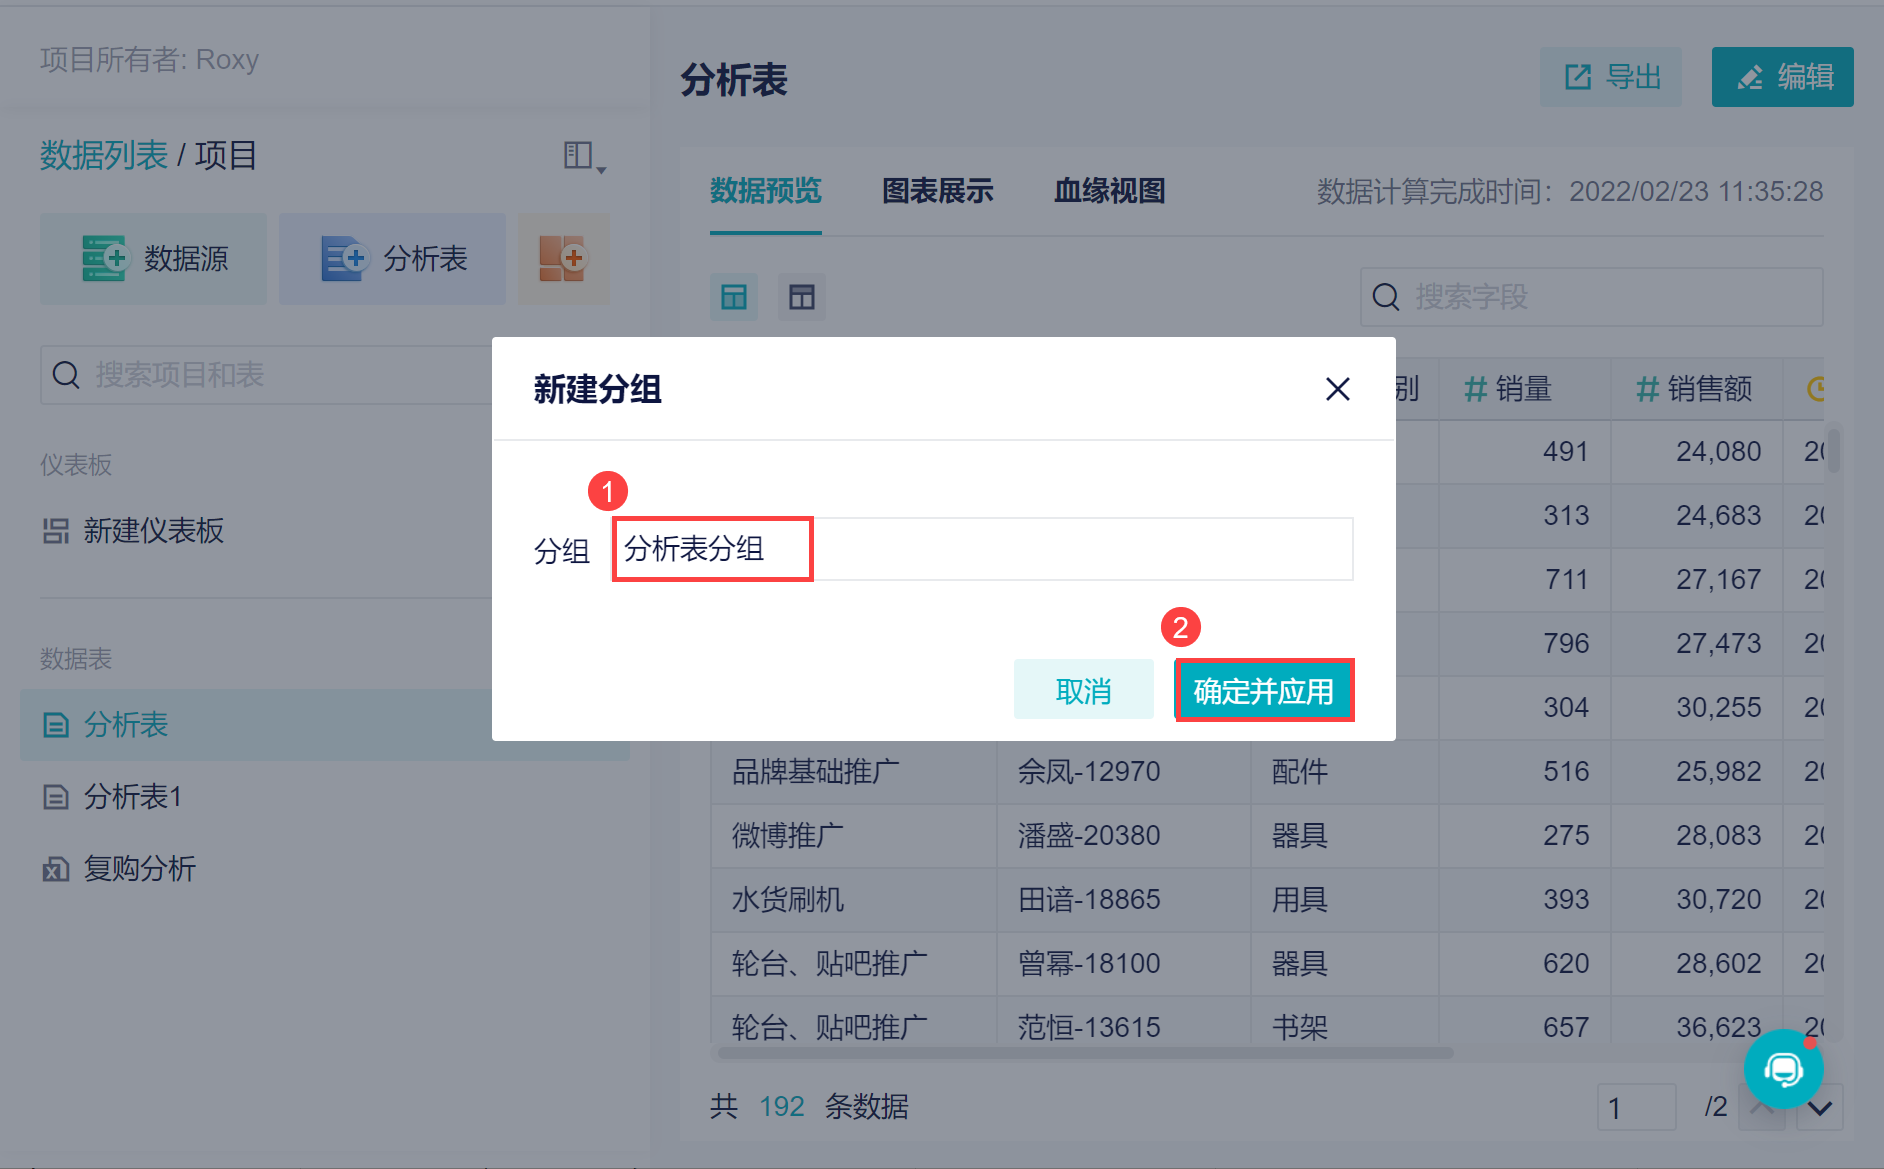Click the new analysis table icon button
Image resolution: width=1884 pixels, height=1169 pixels.
(392, 259)
